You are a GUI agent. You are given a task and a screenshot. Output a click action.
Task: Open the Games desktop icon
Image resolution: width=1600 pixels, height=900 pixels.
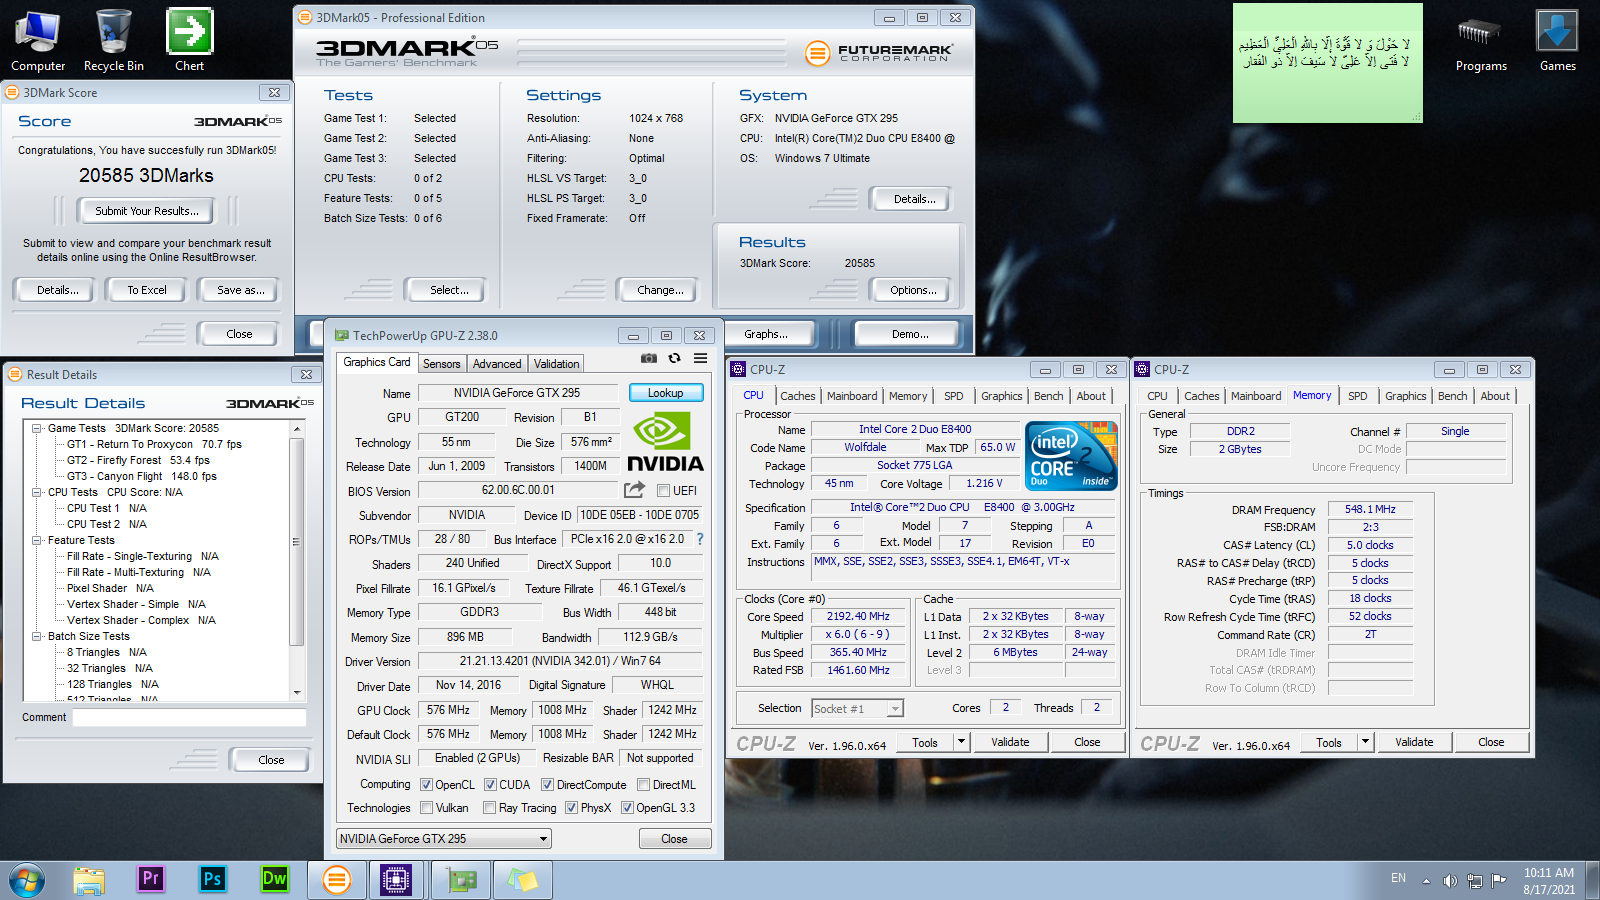coord(1557,40)
